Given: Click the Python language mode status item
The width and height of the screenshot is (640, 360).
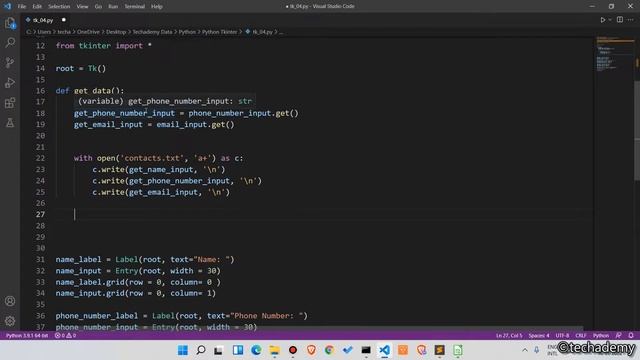Looking at the screenshot, I should [x=601, y=336].
